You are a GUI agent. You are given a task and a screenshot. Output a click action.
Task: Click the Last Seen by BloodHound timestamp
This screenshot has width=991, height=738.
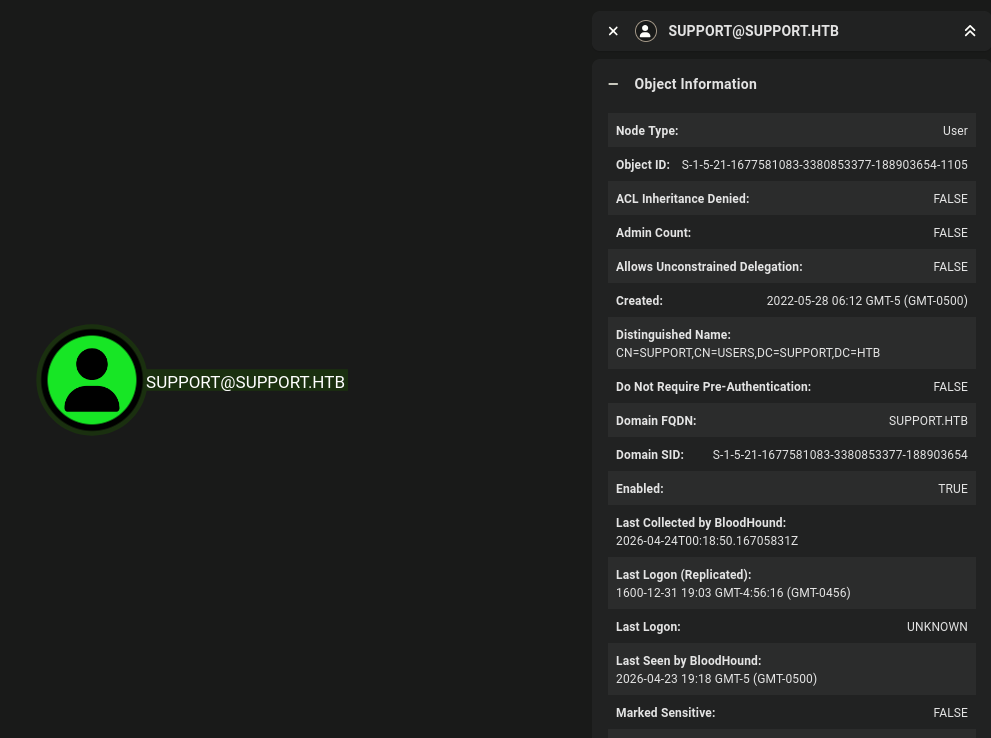pos(716,679)
